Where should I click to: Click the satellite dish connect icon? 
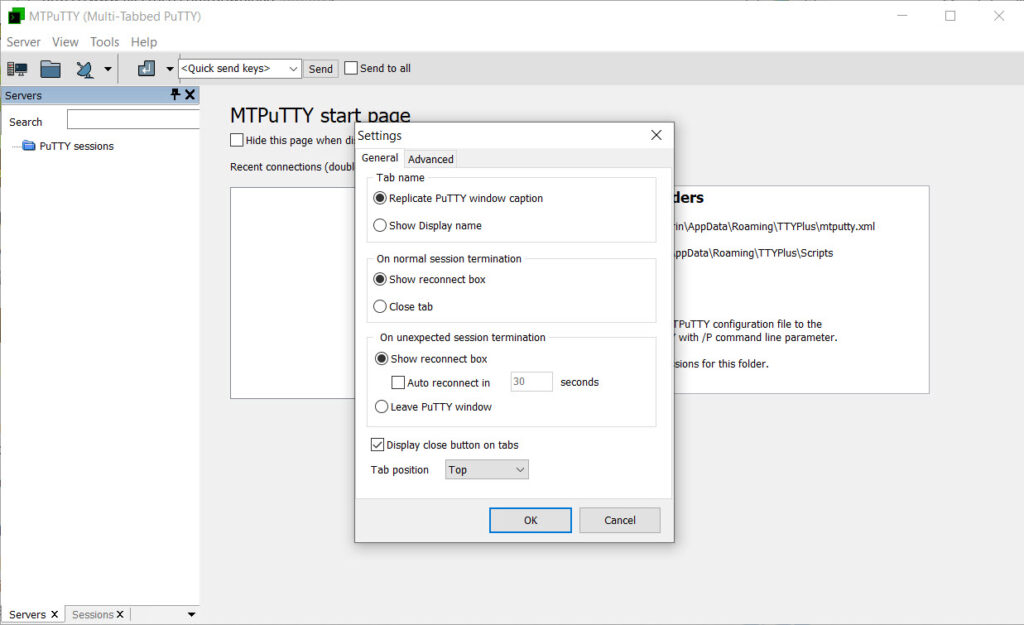click(x=85, y=69)
